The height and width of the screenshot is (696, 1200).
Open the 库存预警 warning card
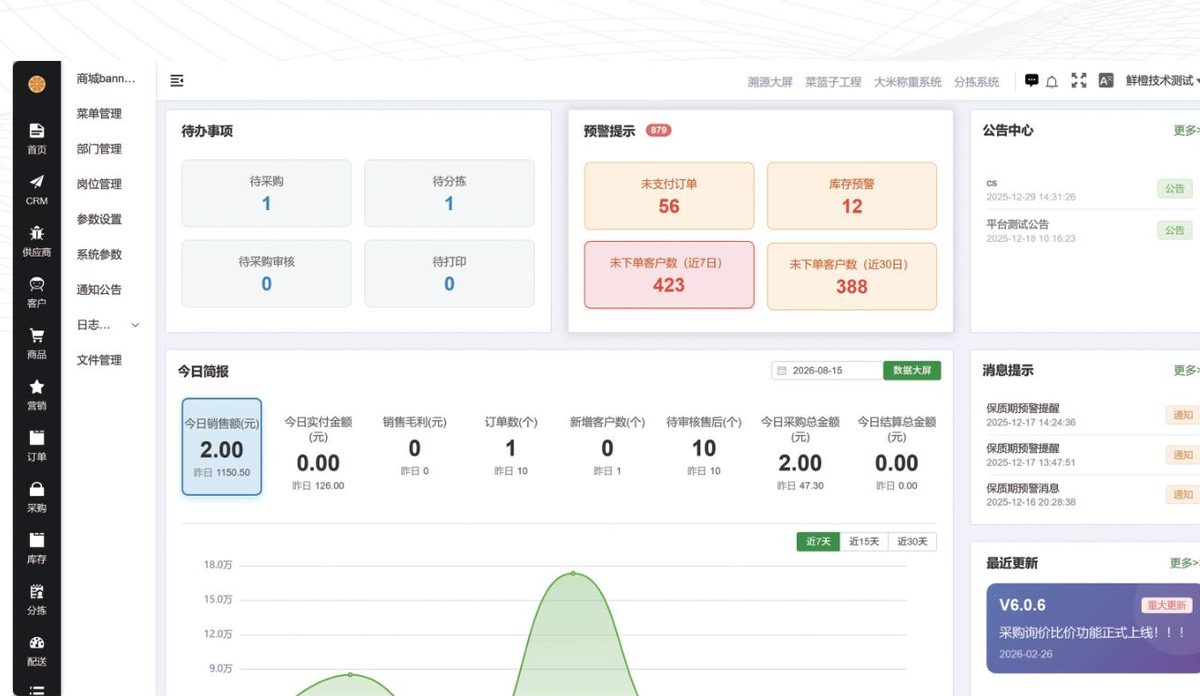point(852,196)
